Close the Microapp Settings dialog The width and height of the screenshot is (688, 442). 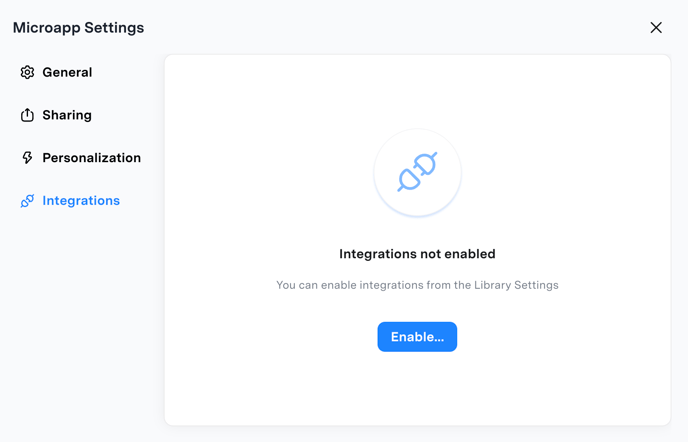(656, 28)
